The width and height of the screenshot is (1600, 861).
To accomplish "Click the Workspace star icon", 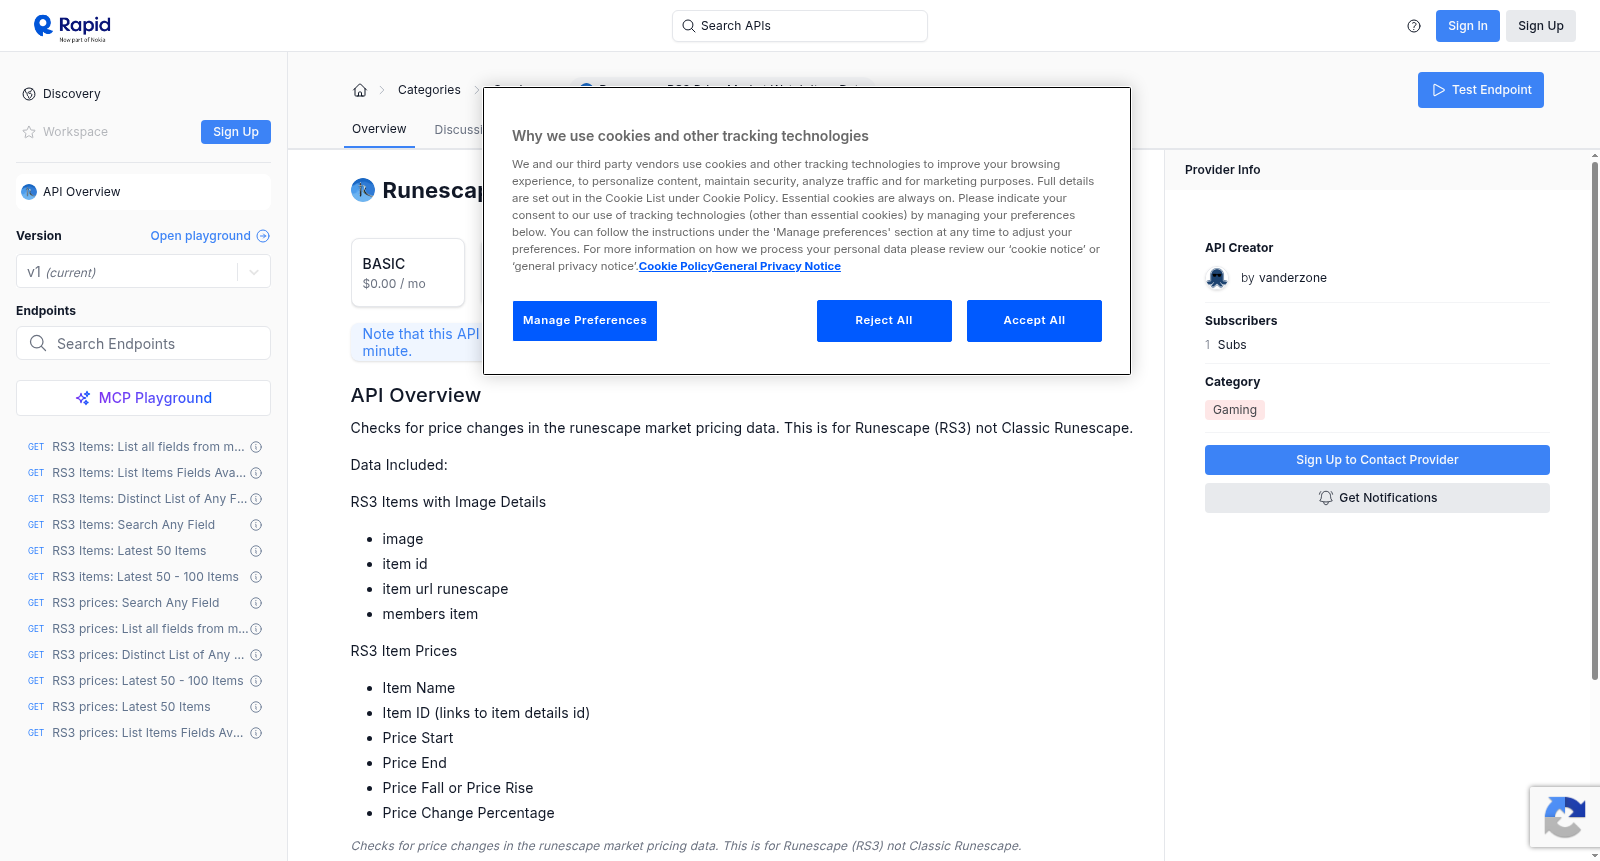I will click(x=29, y=132).
